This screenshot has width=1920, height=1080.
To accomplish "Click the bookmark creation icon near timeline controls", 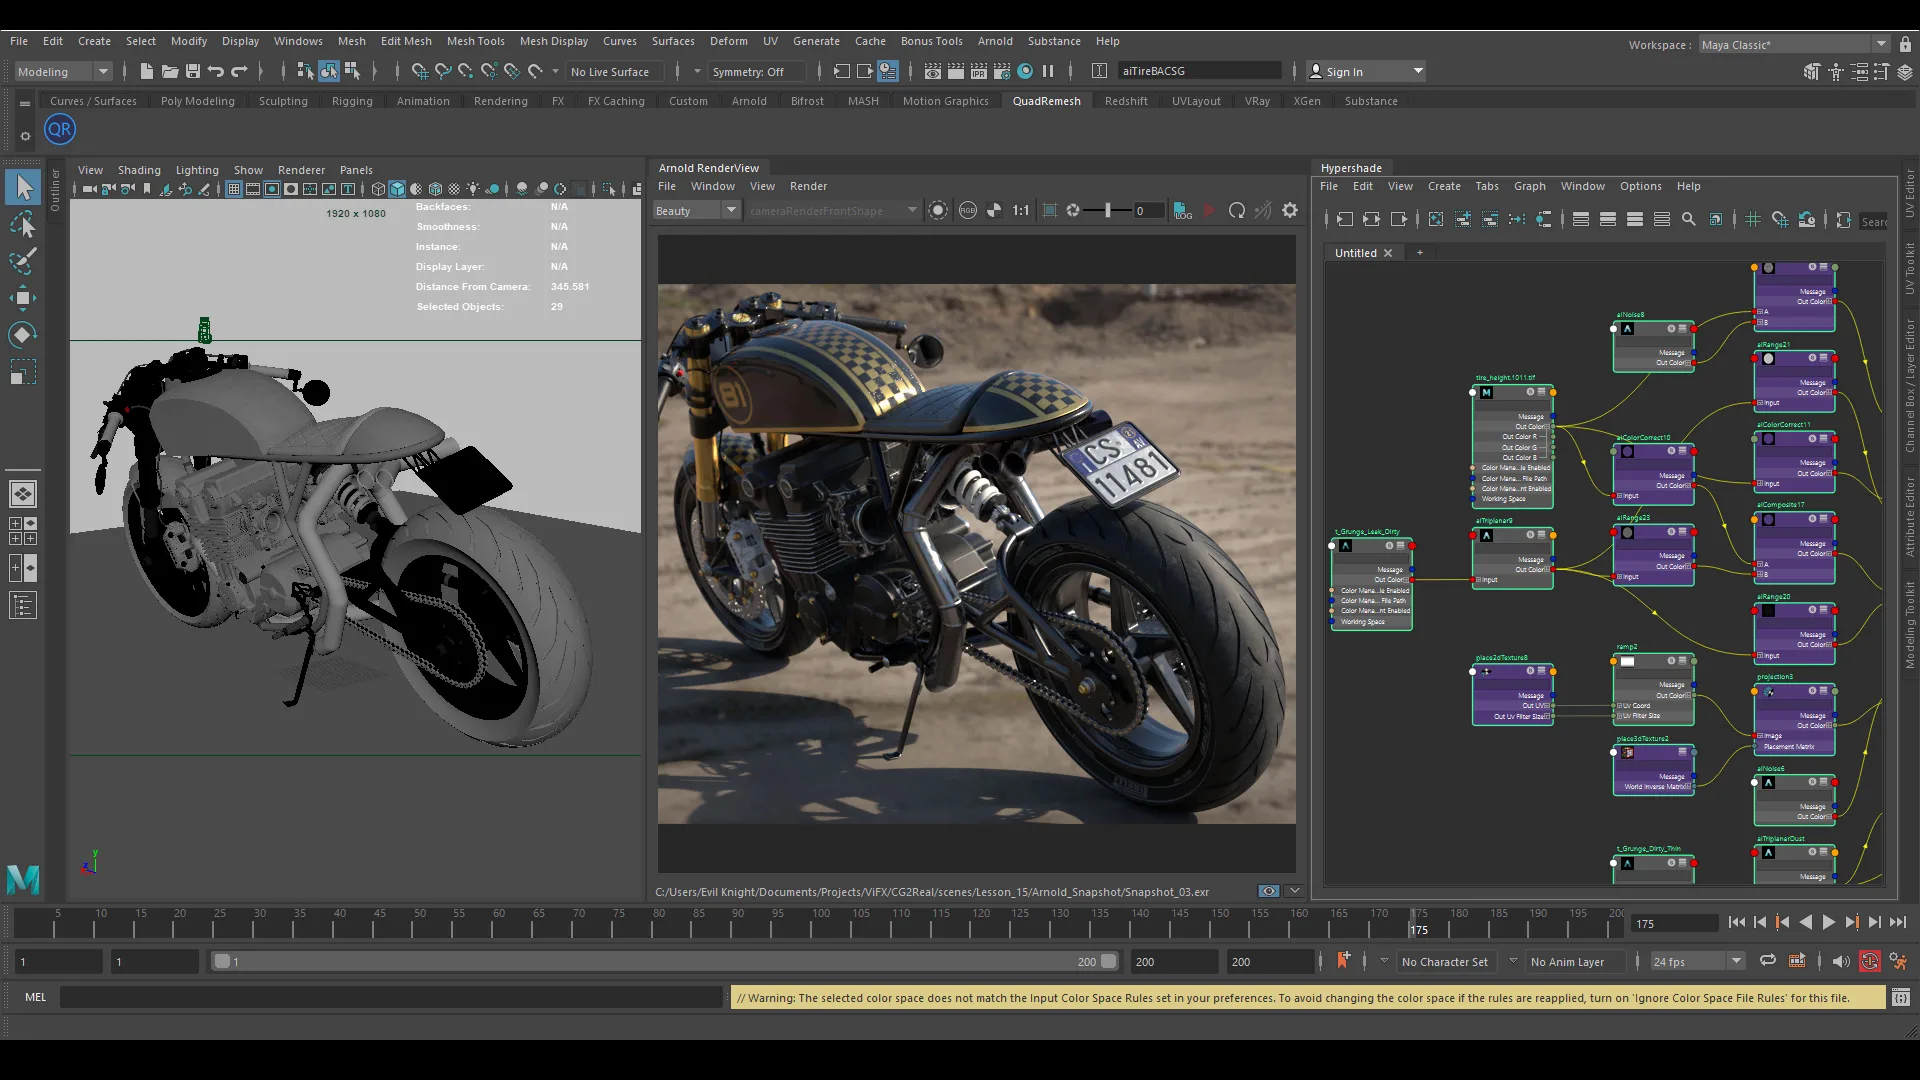I will [x=1343, y=960].
